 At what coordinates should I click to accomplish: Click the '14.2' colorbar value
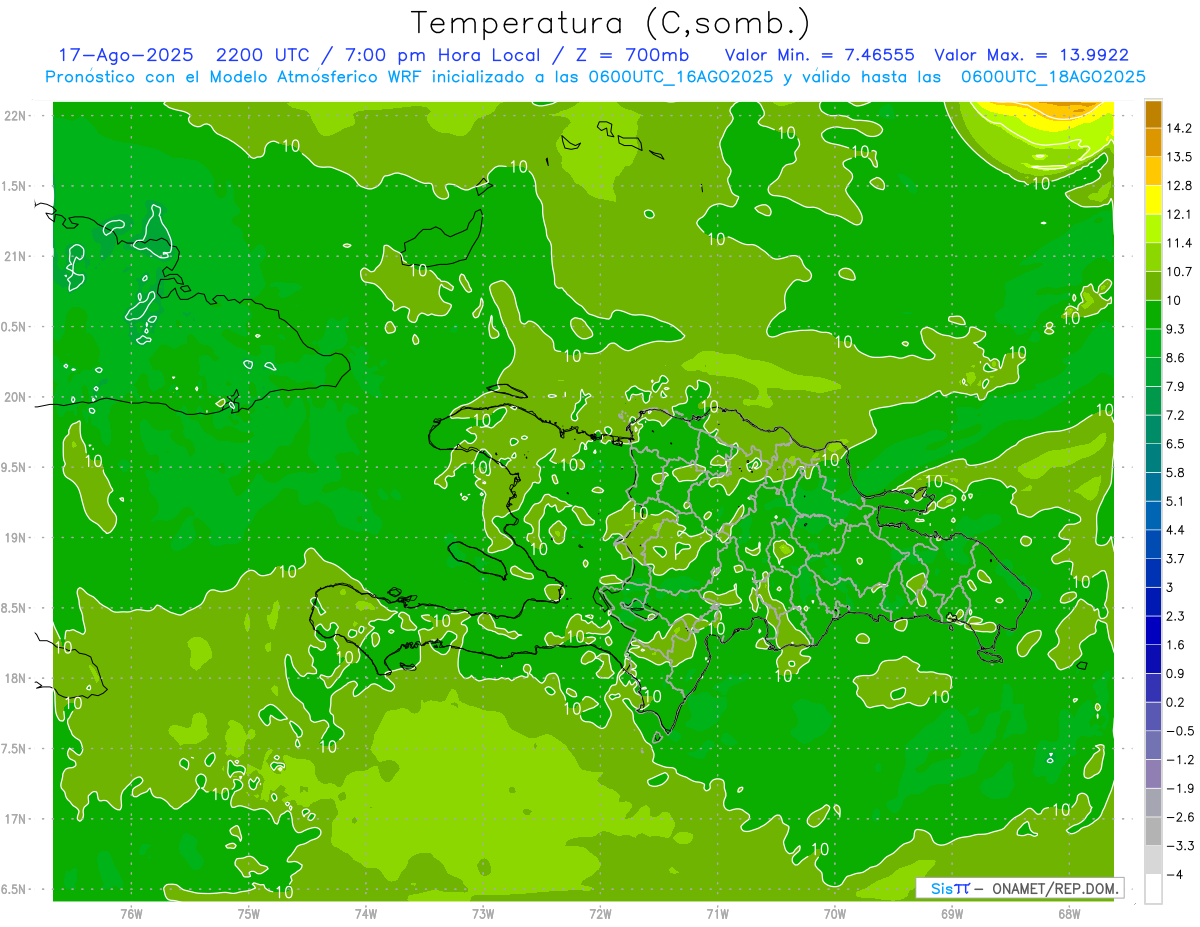point(1180,128)
